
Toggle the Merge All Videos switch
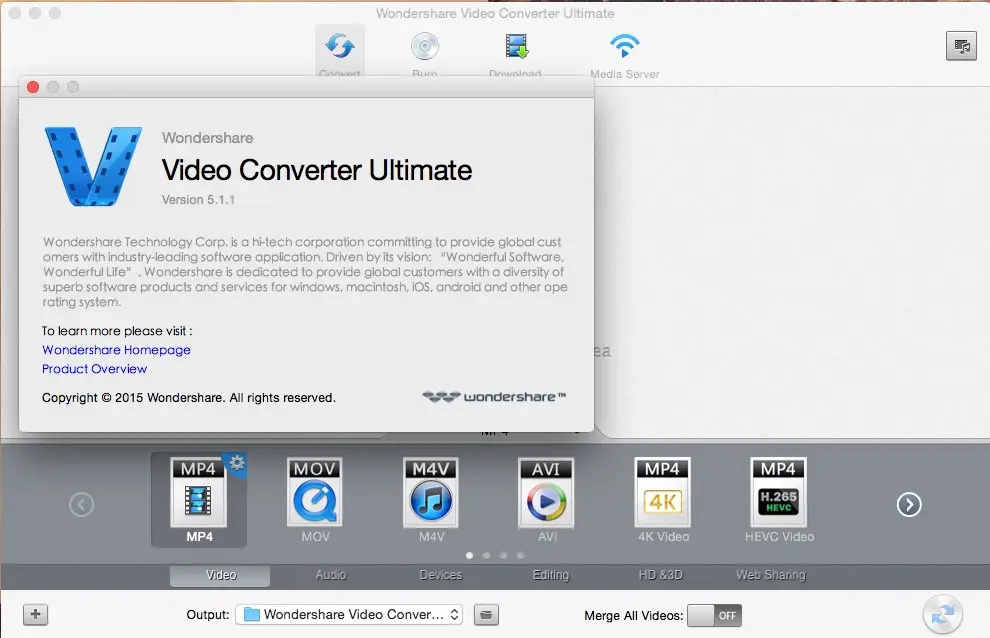(714, 615)
